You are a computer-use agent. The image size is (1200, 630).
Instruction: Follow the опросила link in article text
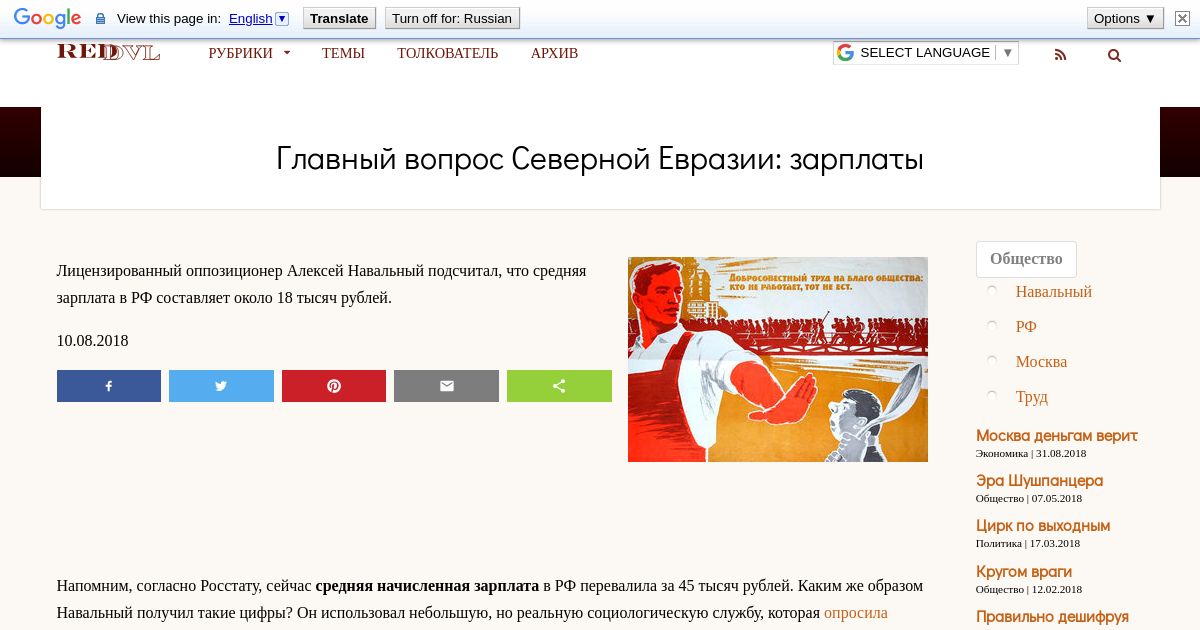pyautogui.click(x=855, y=613)
